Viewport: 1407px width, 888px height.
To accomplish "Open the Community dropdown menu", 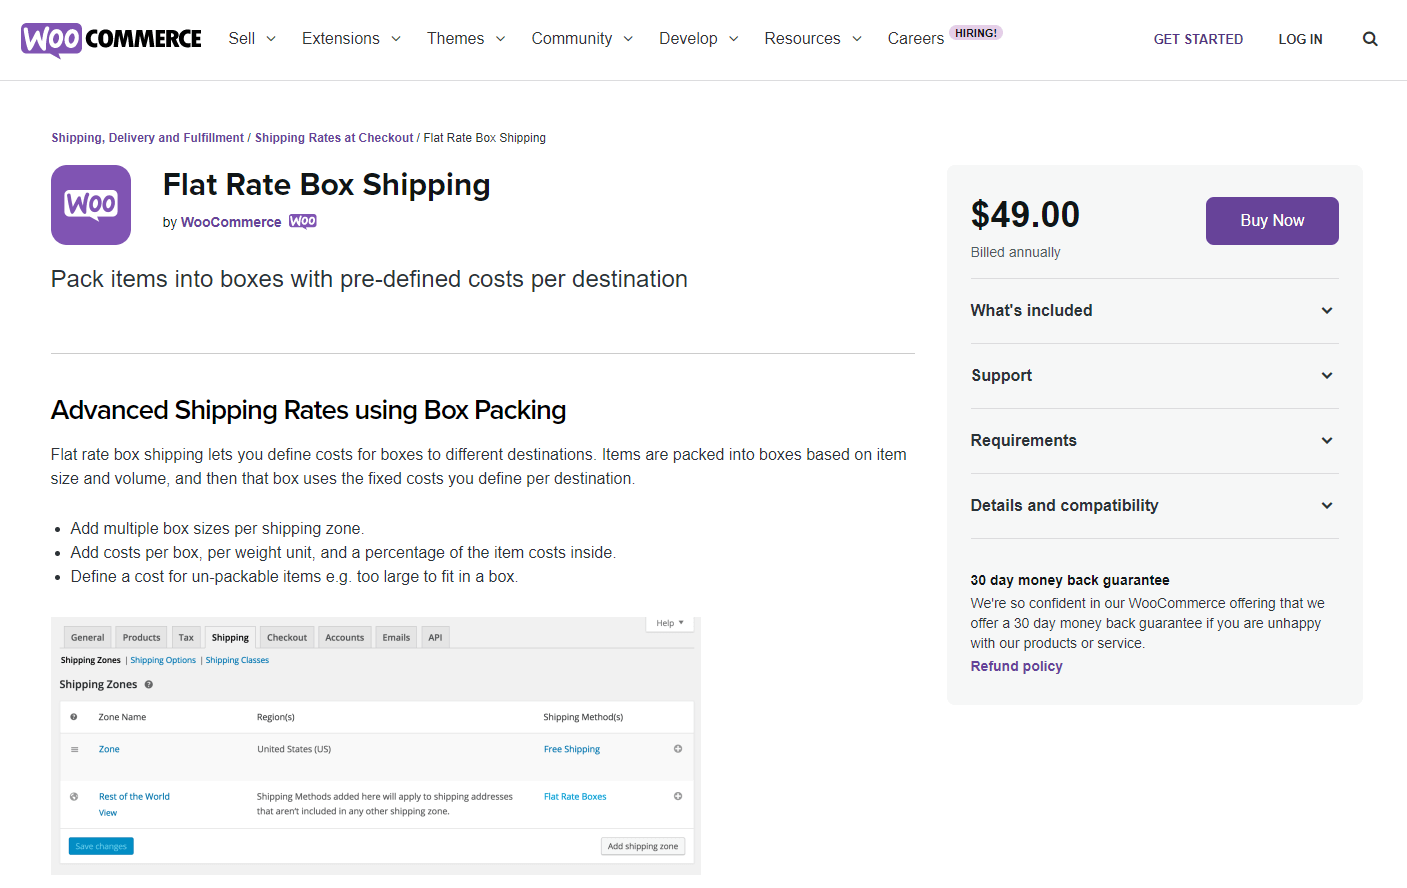I will click(581, 39).
